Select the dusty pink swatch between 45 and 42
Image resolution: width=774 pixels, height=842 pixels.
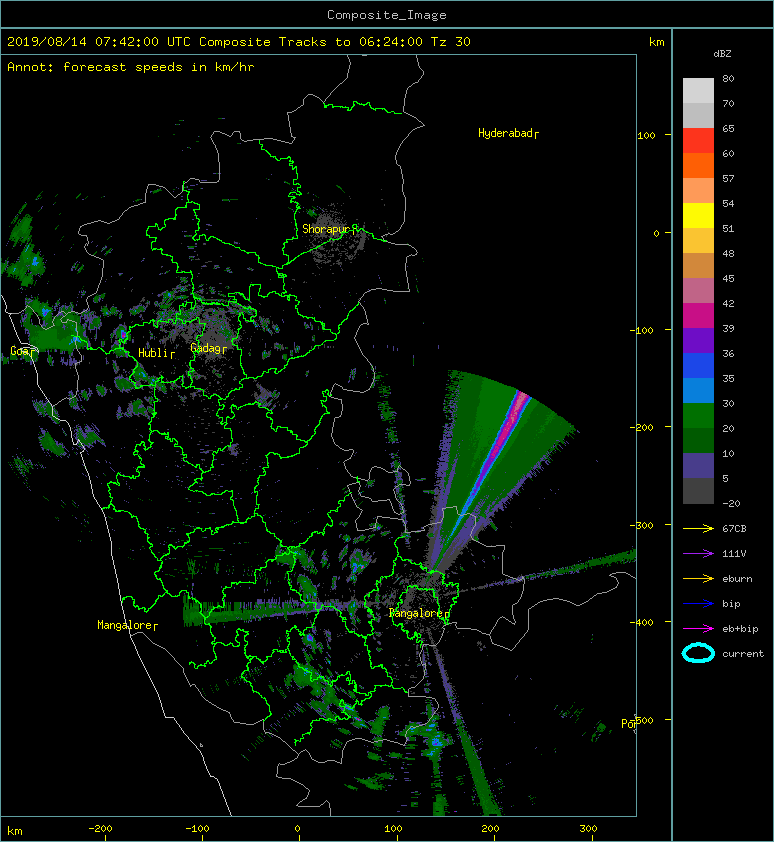[698, 291]
